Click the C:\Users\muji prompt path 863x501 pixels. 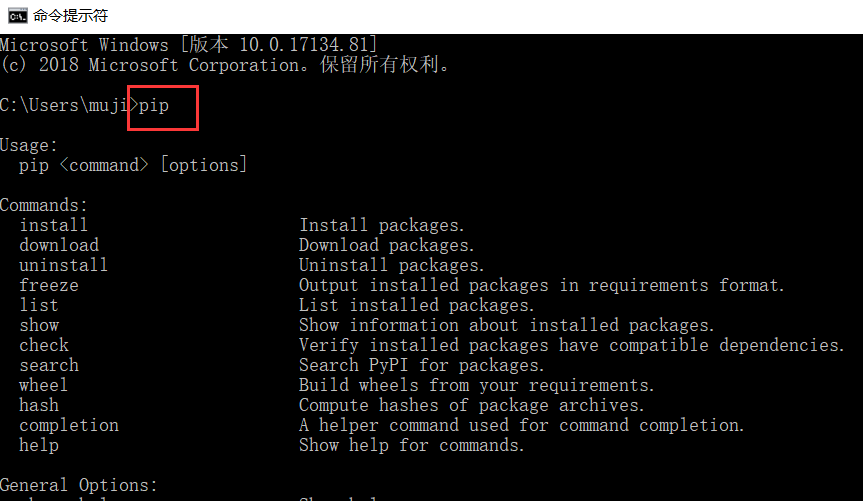pos(65,105)
